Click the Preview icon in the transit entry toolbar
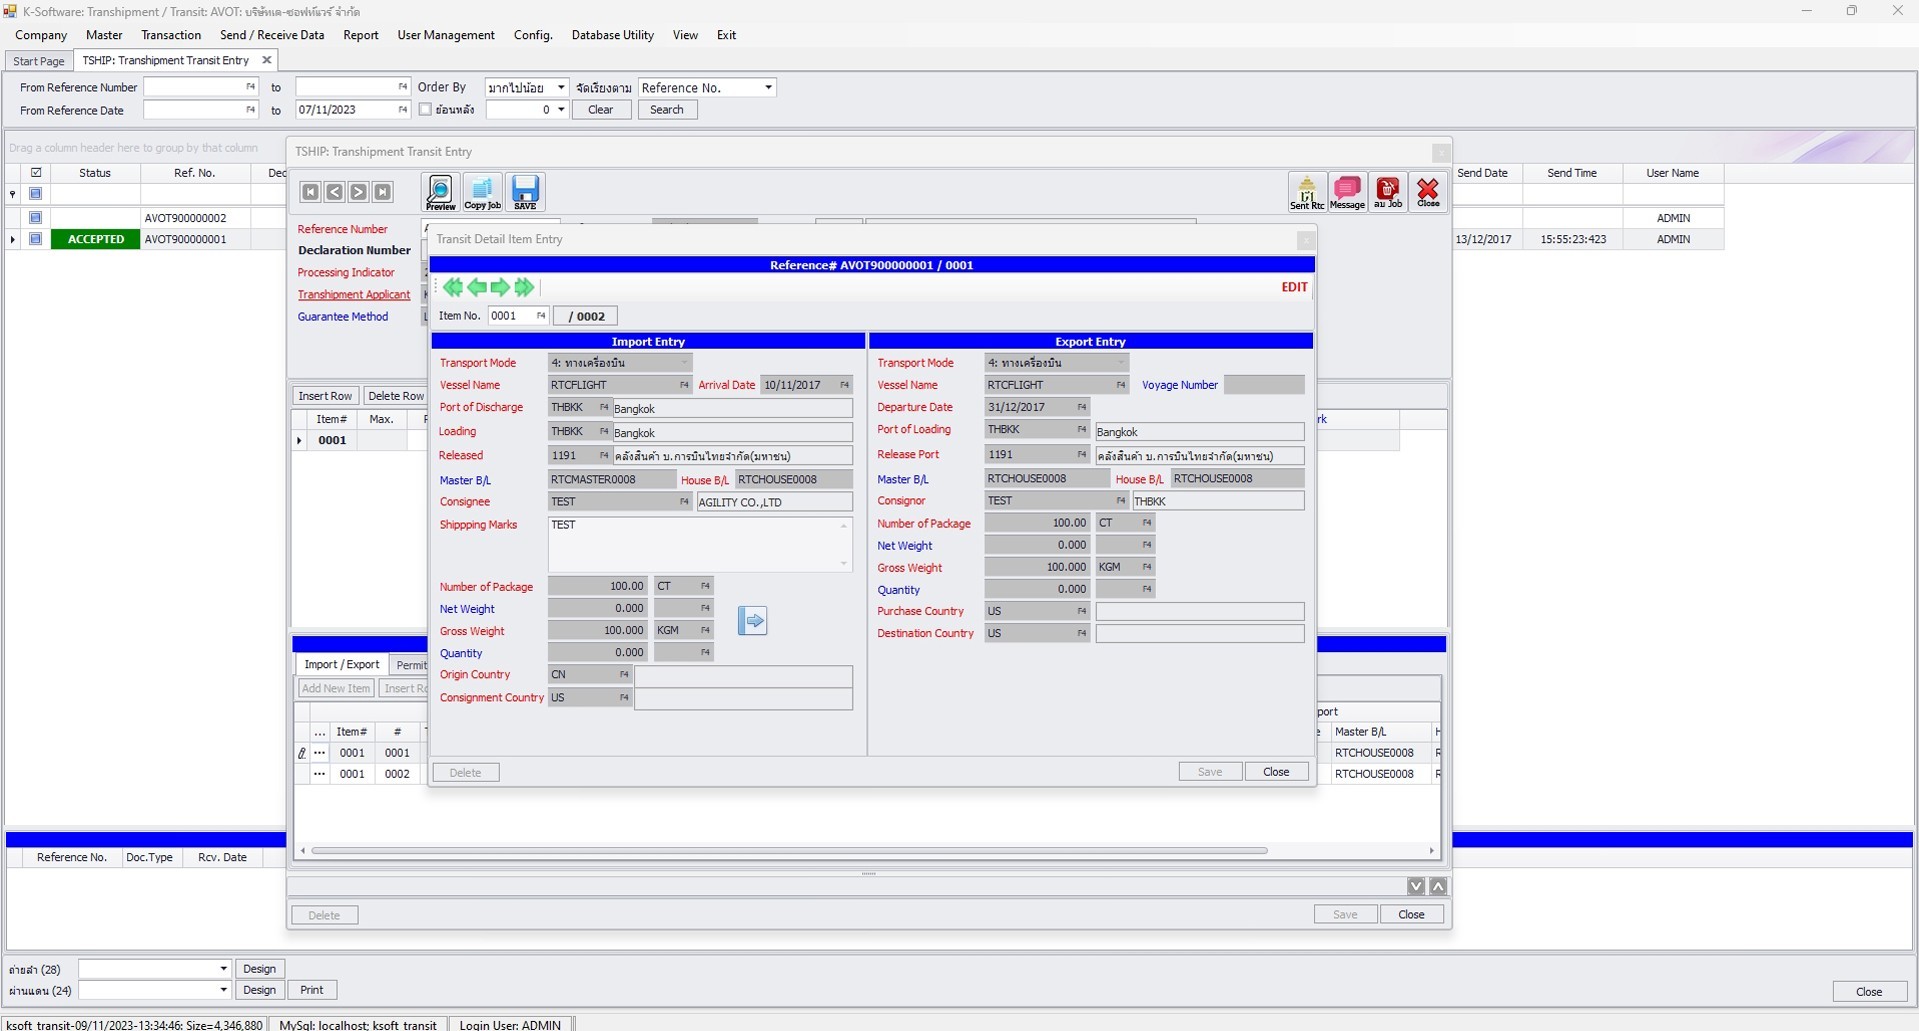 440,191
